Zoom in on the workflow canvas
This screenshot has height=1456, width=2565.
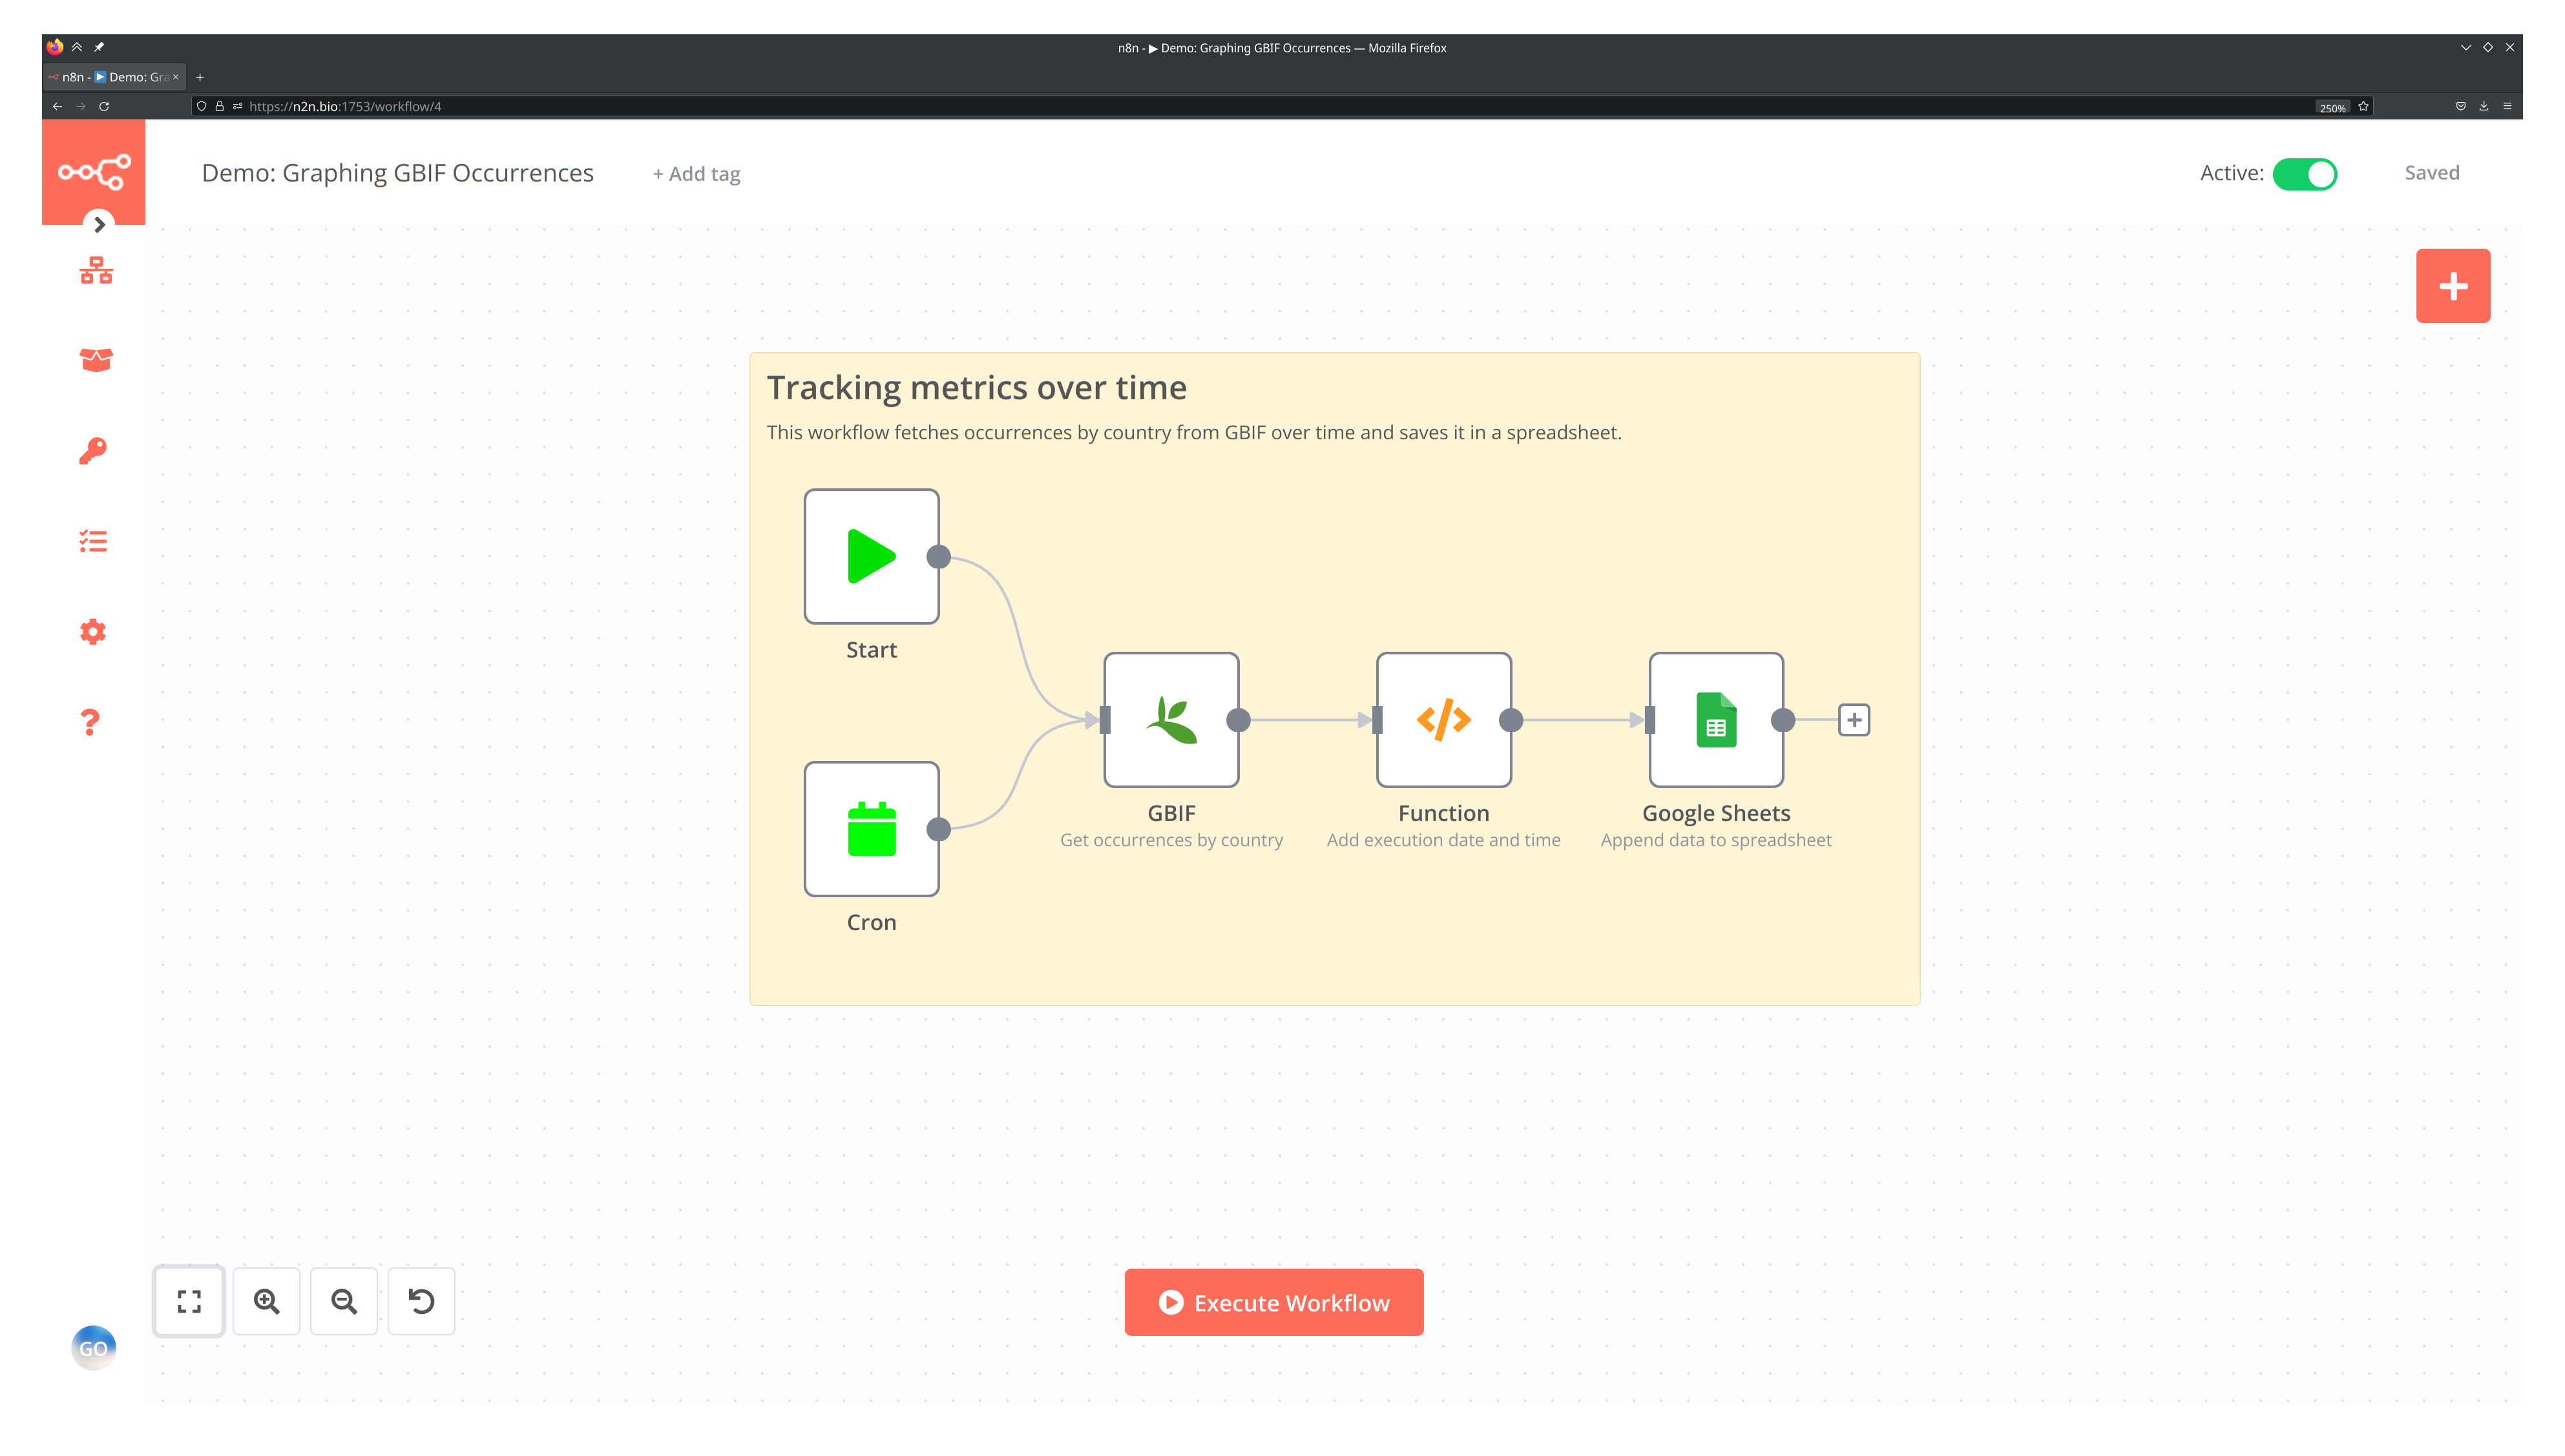tap(266, 1301)
